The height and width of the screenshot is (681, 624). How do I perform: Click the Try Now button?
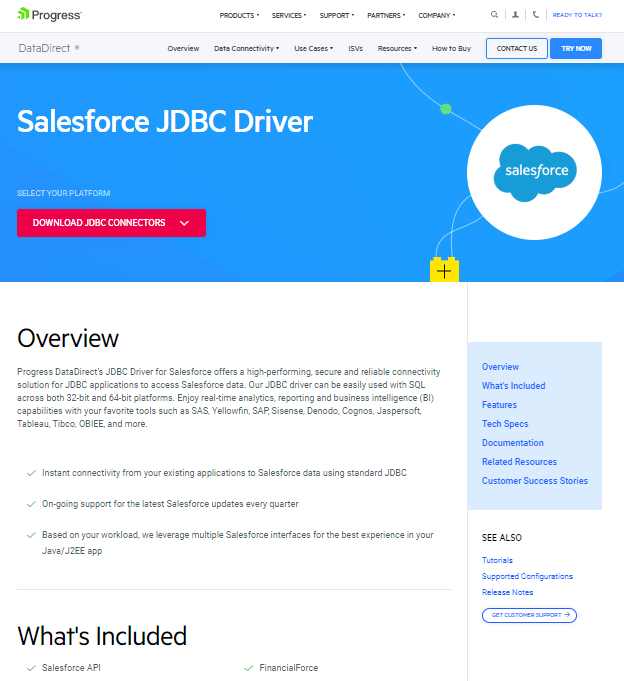point(576,48)
